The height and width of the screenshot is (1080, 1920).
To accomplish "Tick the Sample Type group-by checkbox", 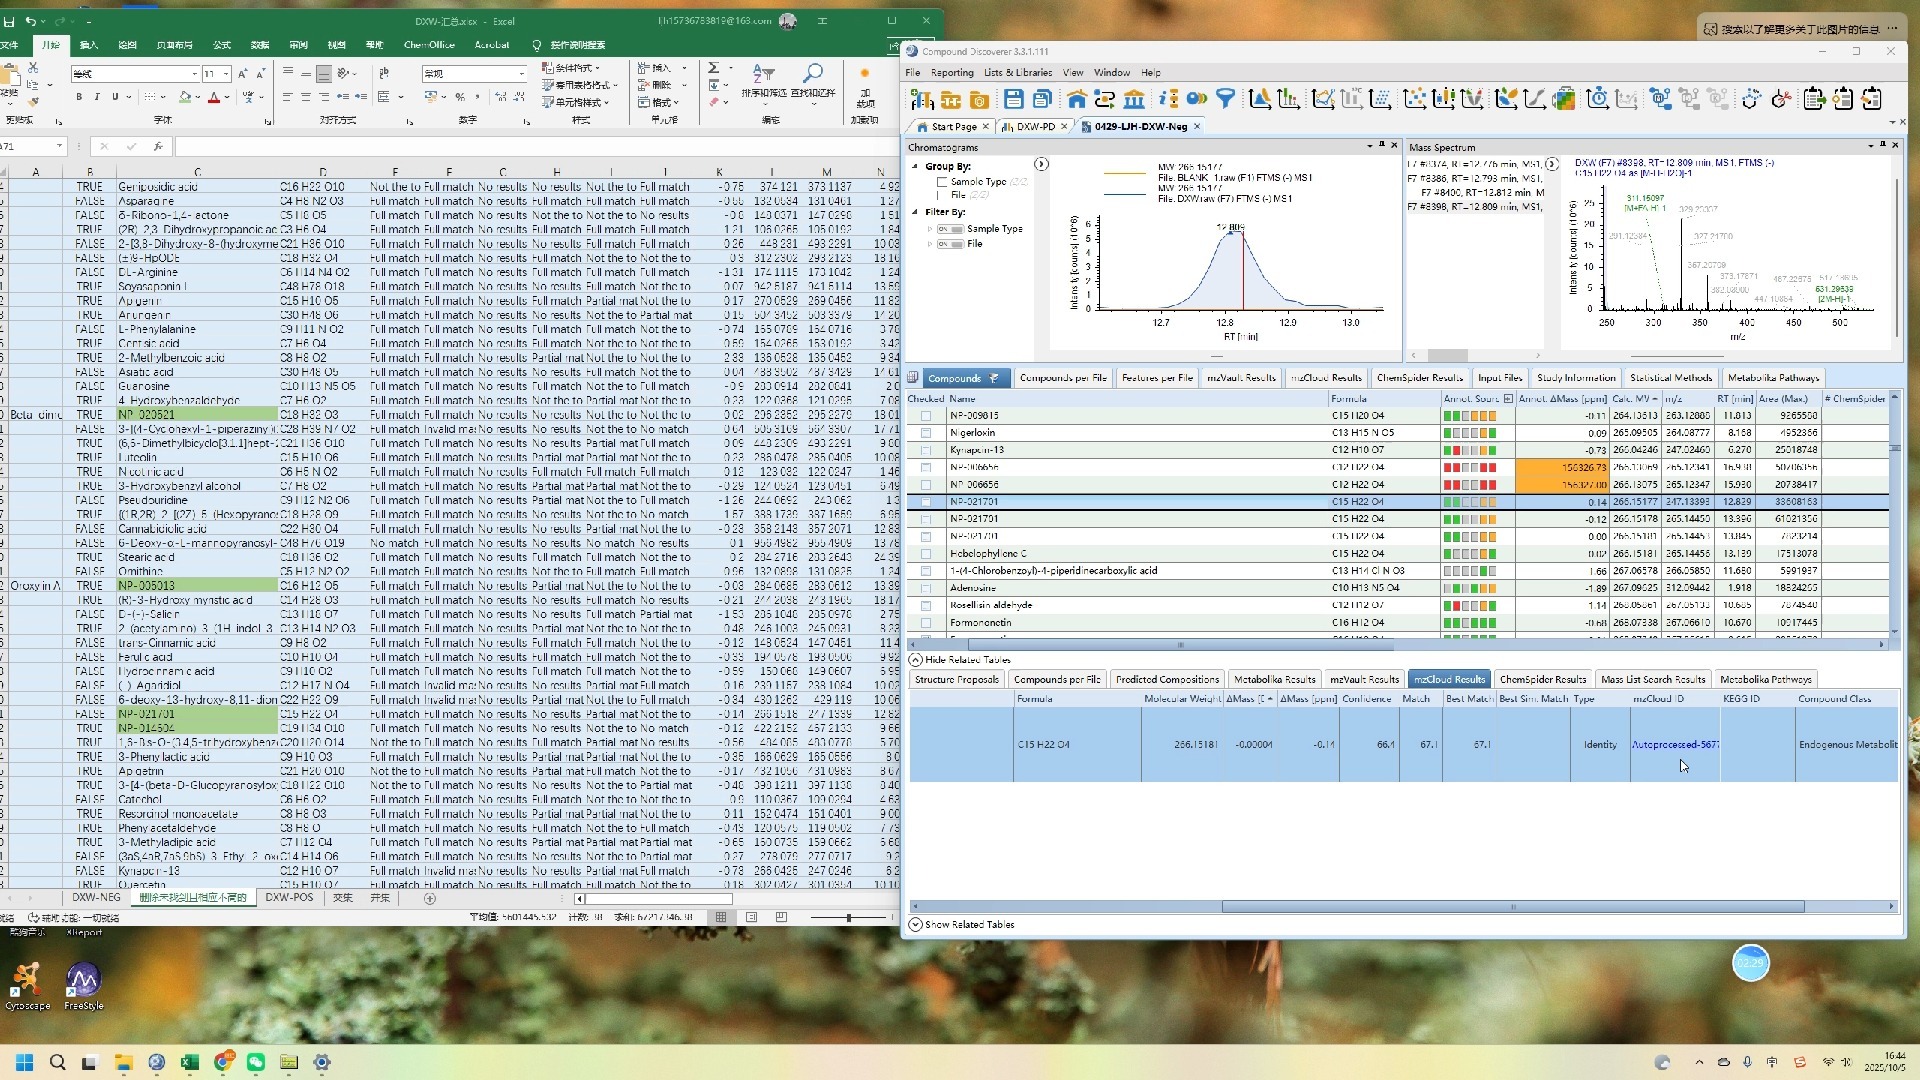I will point(942,182).
